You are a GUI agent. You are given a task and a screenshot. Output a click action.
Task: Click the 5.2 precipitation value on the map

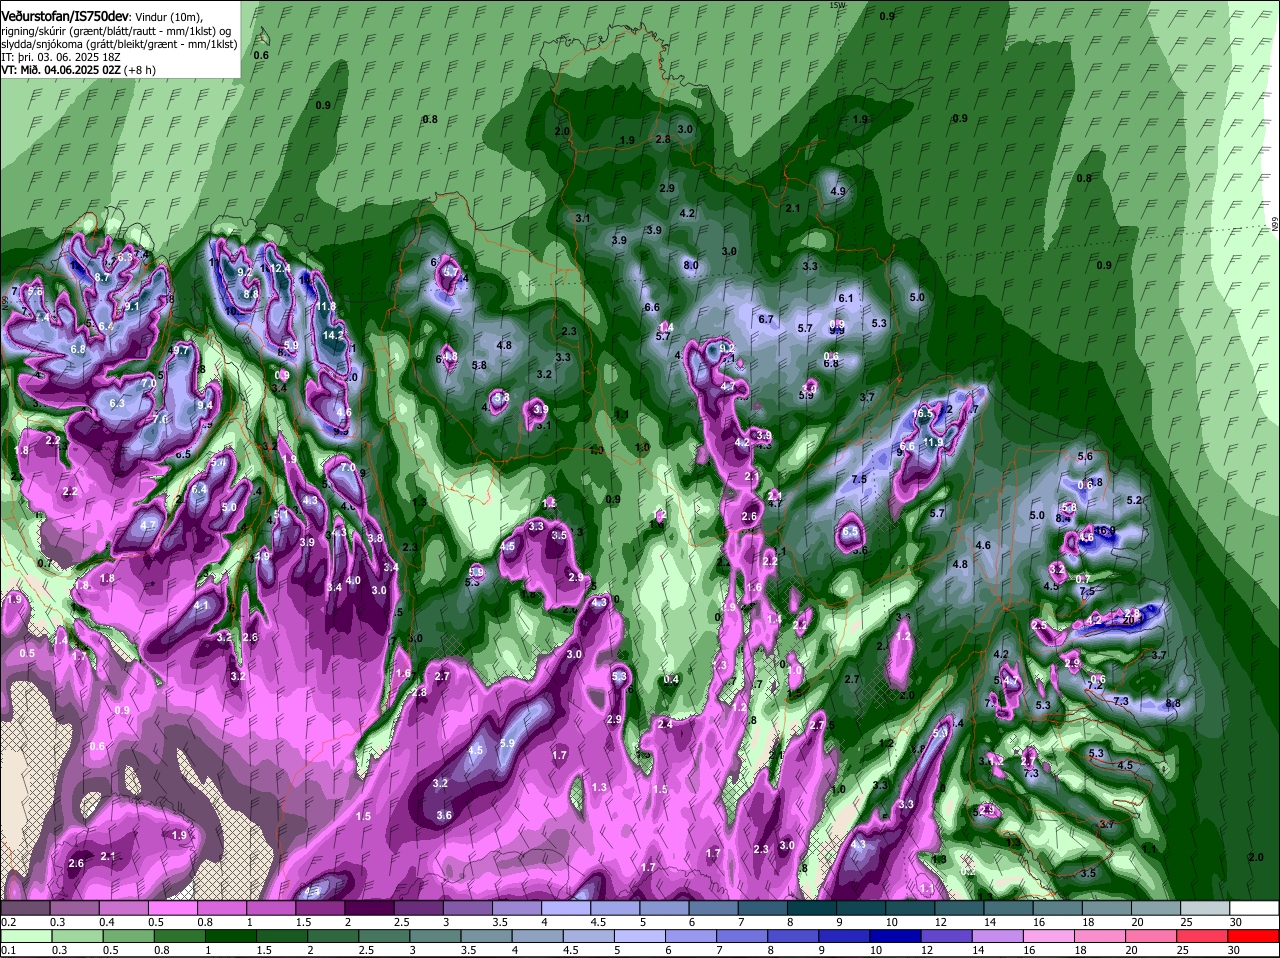pos(1134,500)
